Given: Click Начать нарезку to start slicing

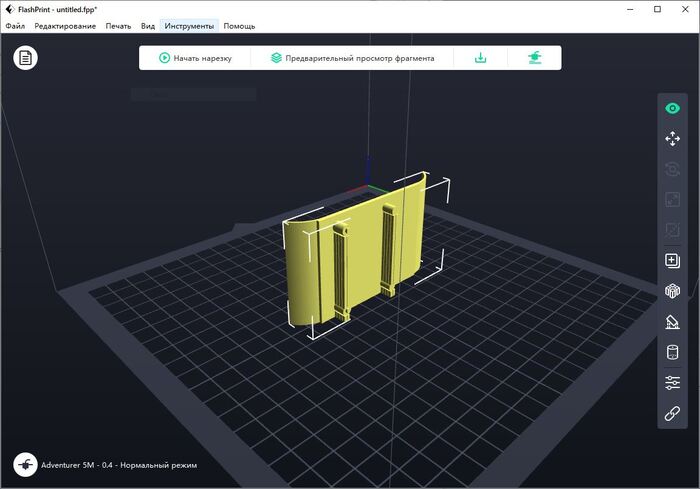Looking at the screenshot, I should pos(195,58).
